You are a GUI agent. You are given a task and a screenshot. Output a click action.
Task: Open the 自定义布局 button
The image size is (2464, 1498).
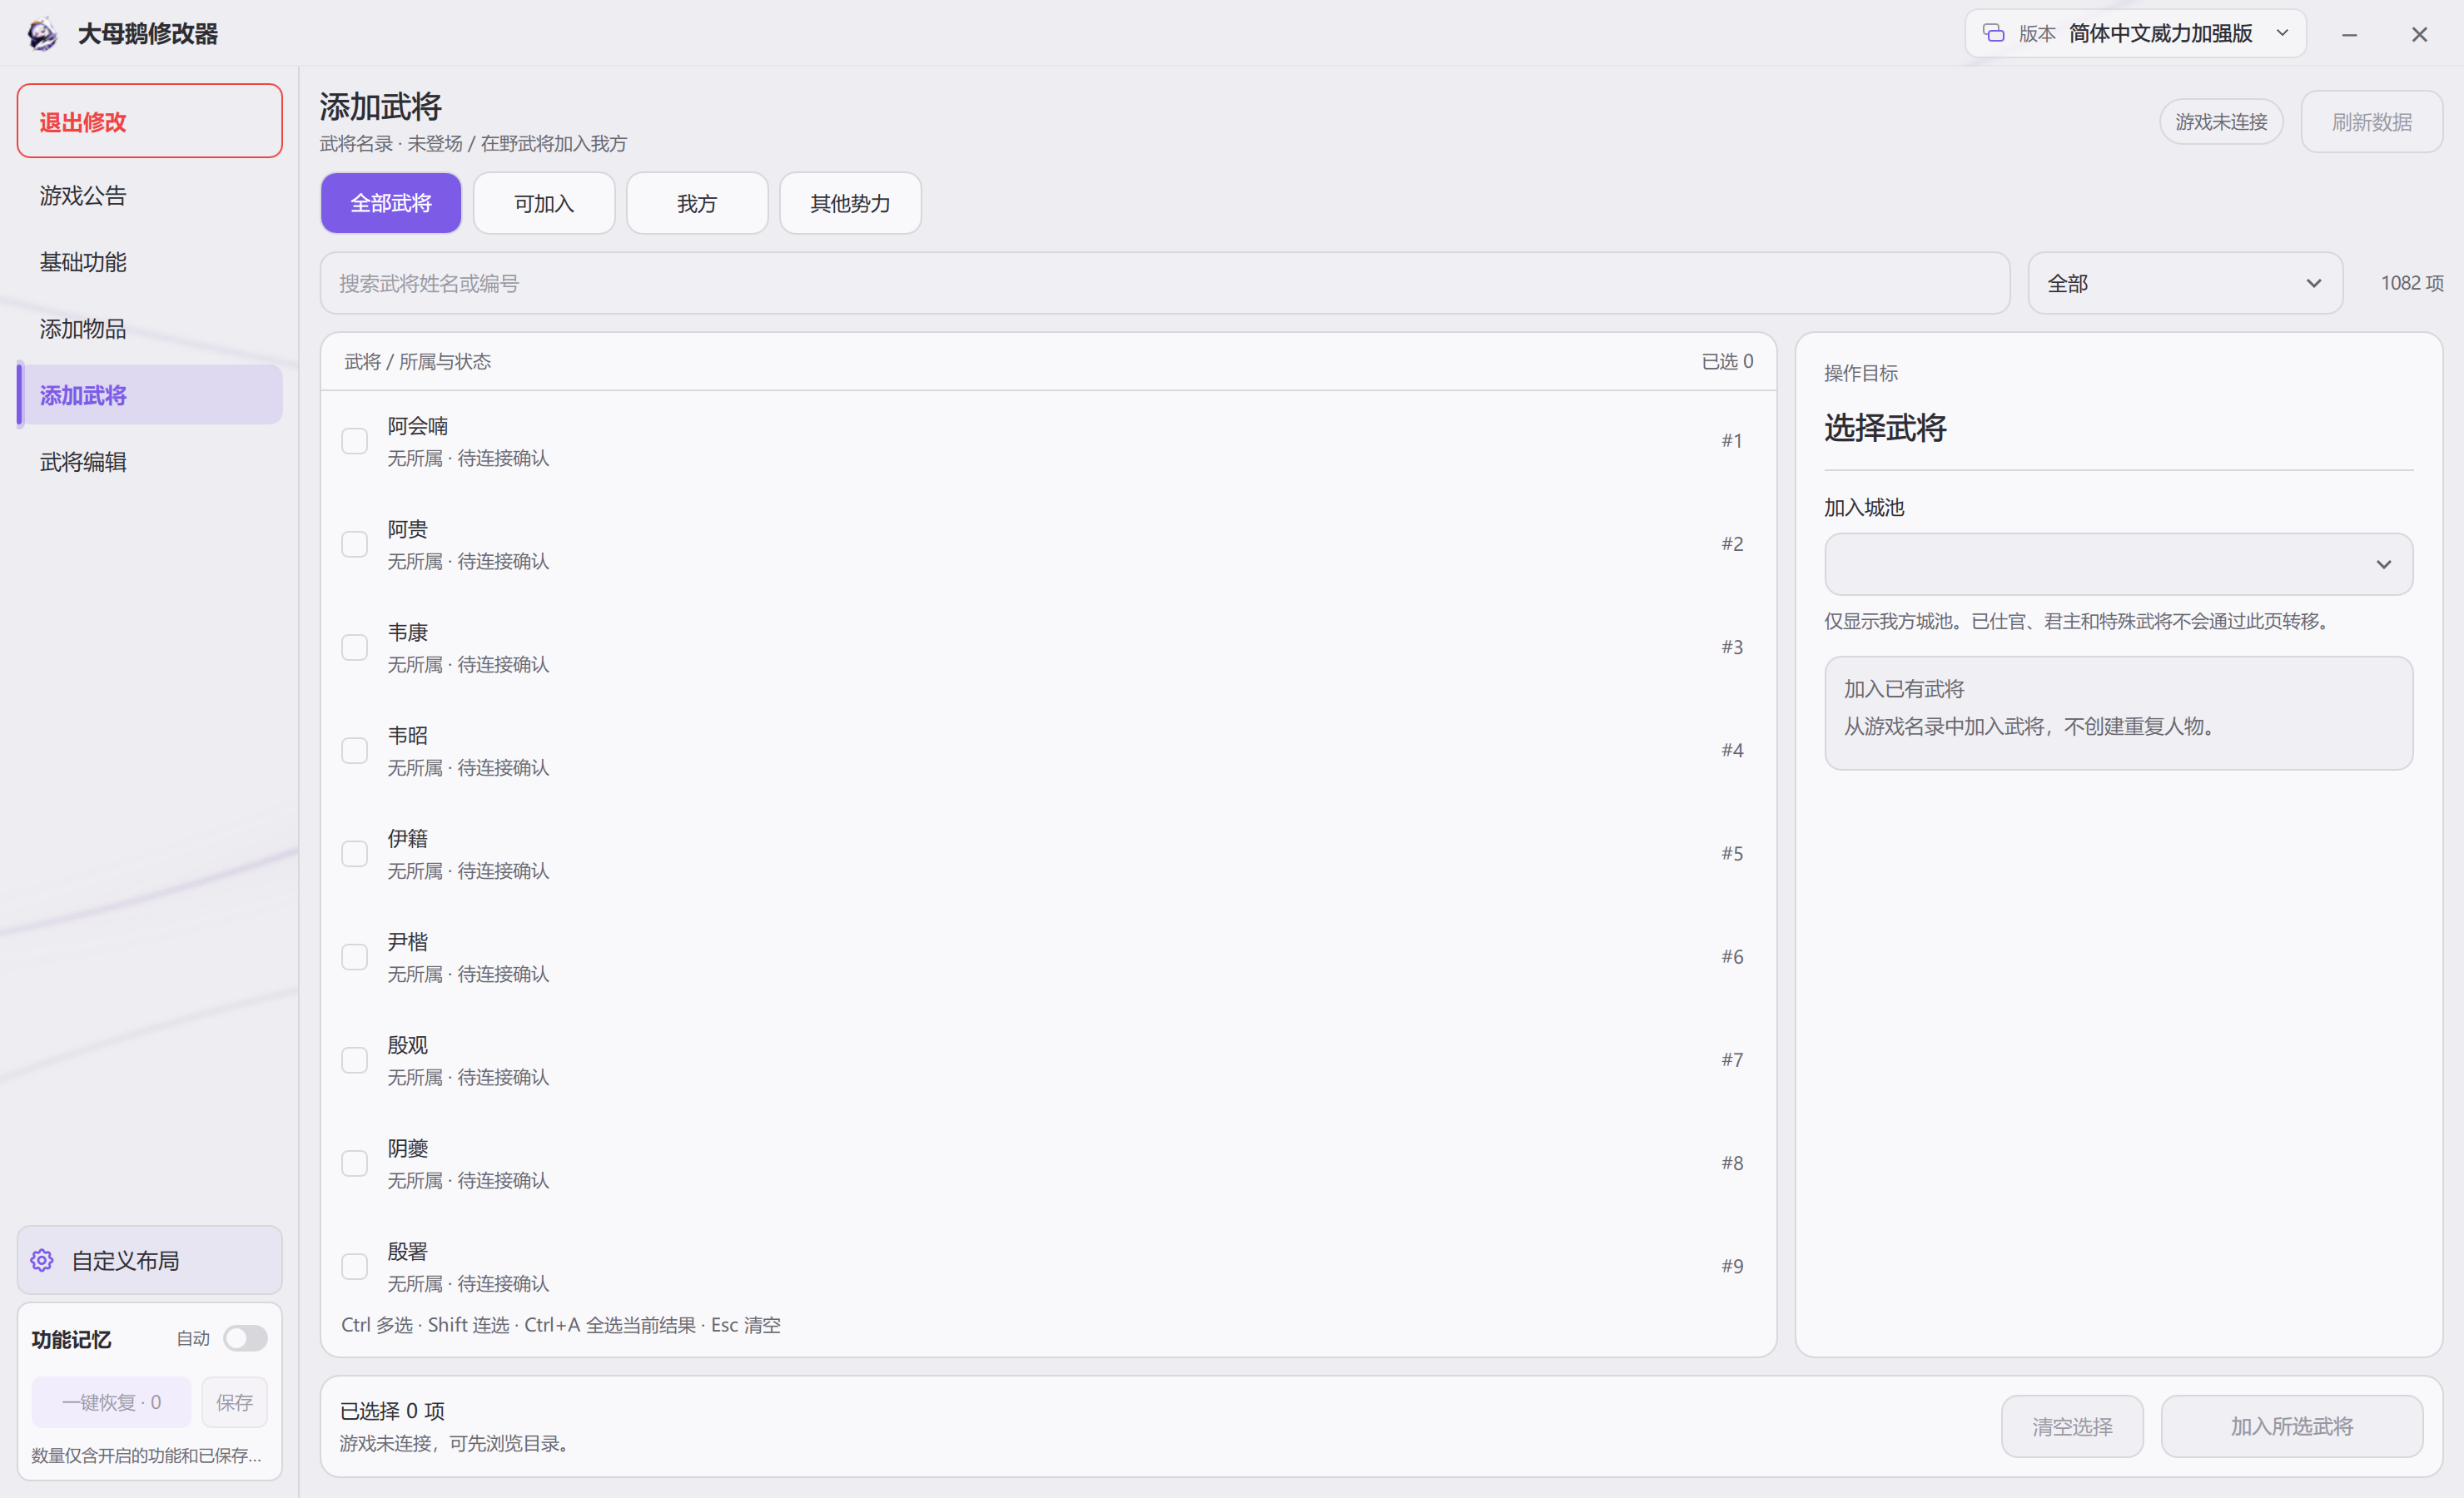click(150, 1260)
